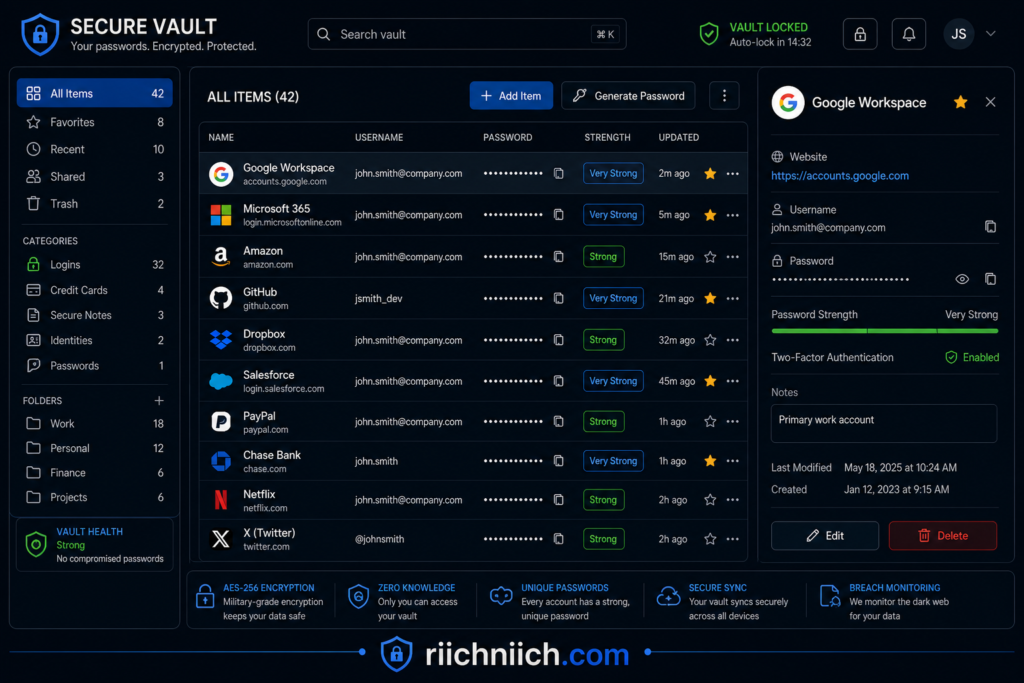Select the Logins category
The width and height of the screenshot is (1024, 683).
point(95,264)
